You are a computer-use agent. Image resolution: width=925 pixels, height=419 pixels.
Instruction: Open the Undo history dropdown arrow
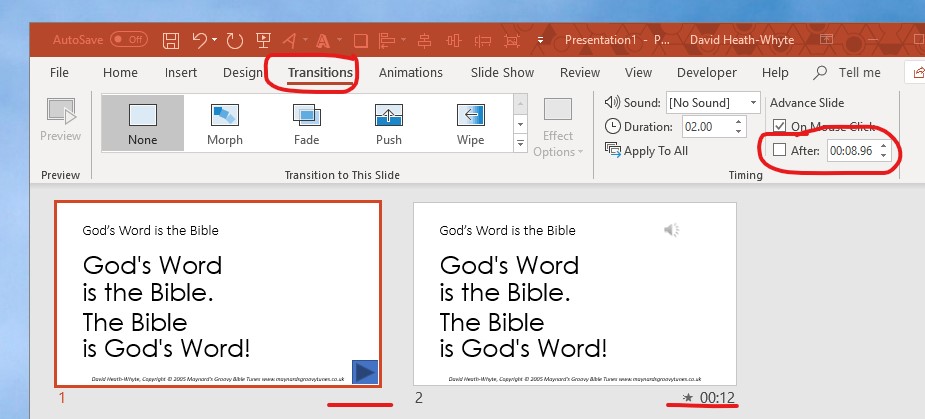point(215,40)
